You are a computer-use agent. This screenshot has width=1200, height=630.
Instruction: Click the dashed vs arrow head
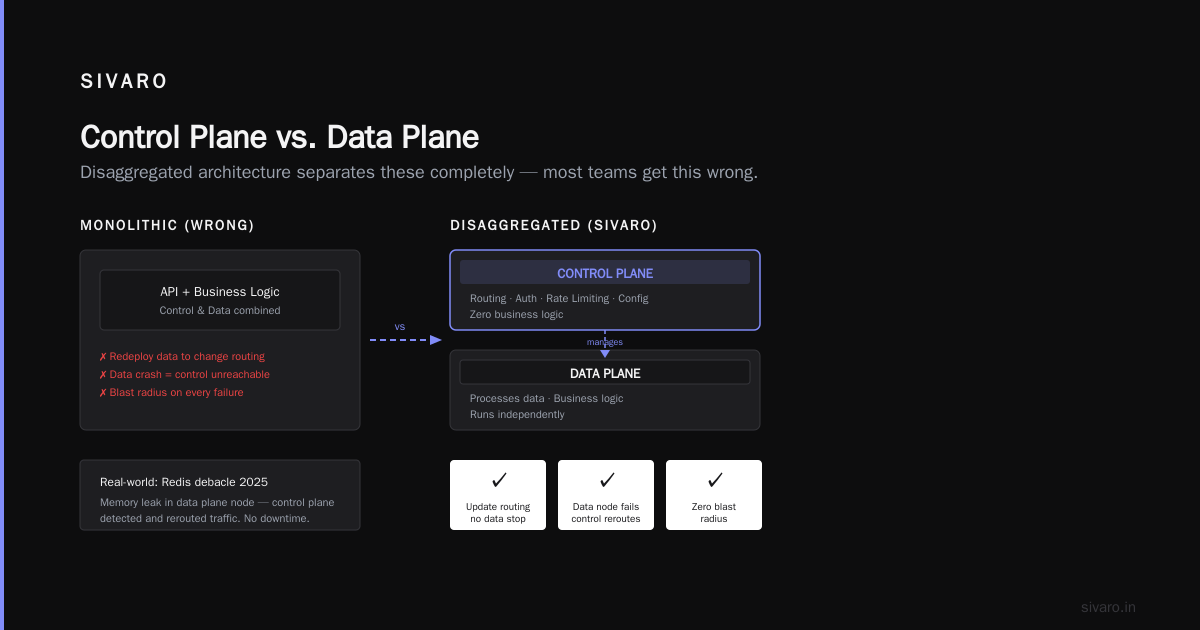(436, 340)
